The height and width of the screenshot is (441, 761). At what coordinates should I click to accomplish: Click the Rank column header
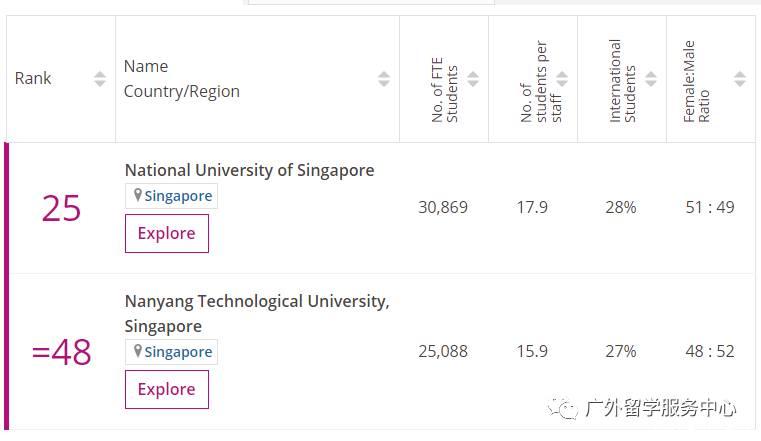[x=33, y=79]
